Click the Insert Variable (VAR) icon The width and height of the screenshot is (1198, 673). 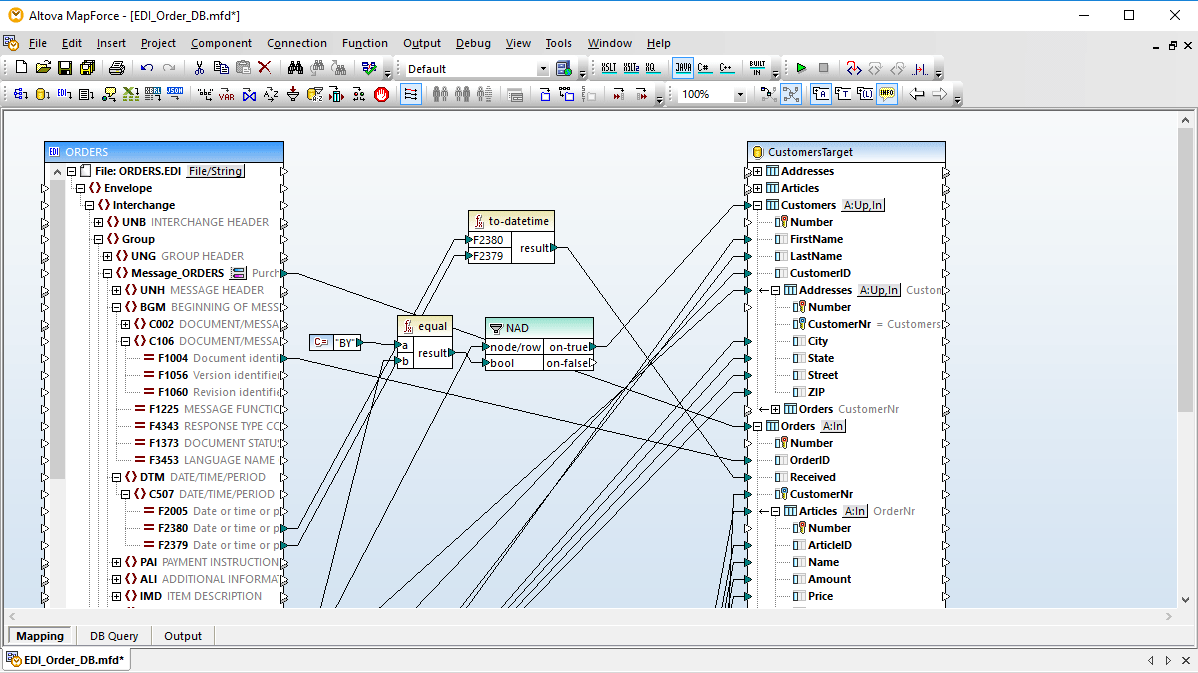(x=227, y=94)
